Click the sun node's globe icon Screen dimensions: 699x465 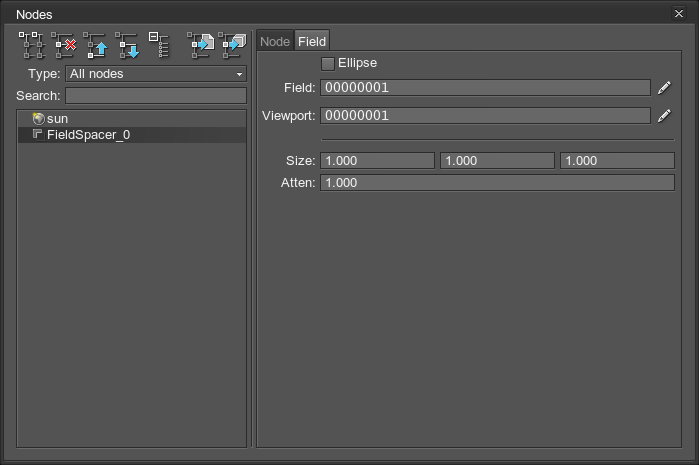[38, 119]
